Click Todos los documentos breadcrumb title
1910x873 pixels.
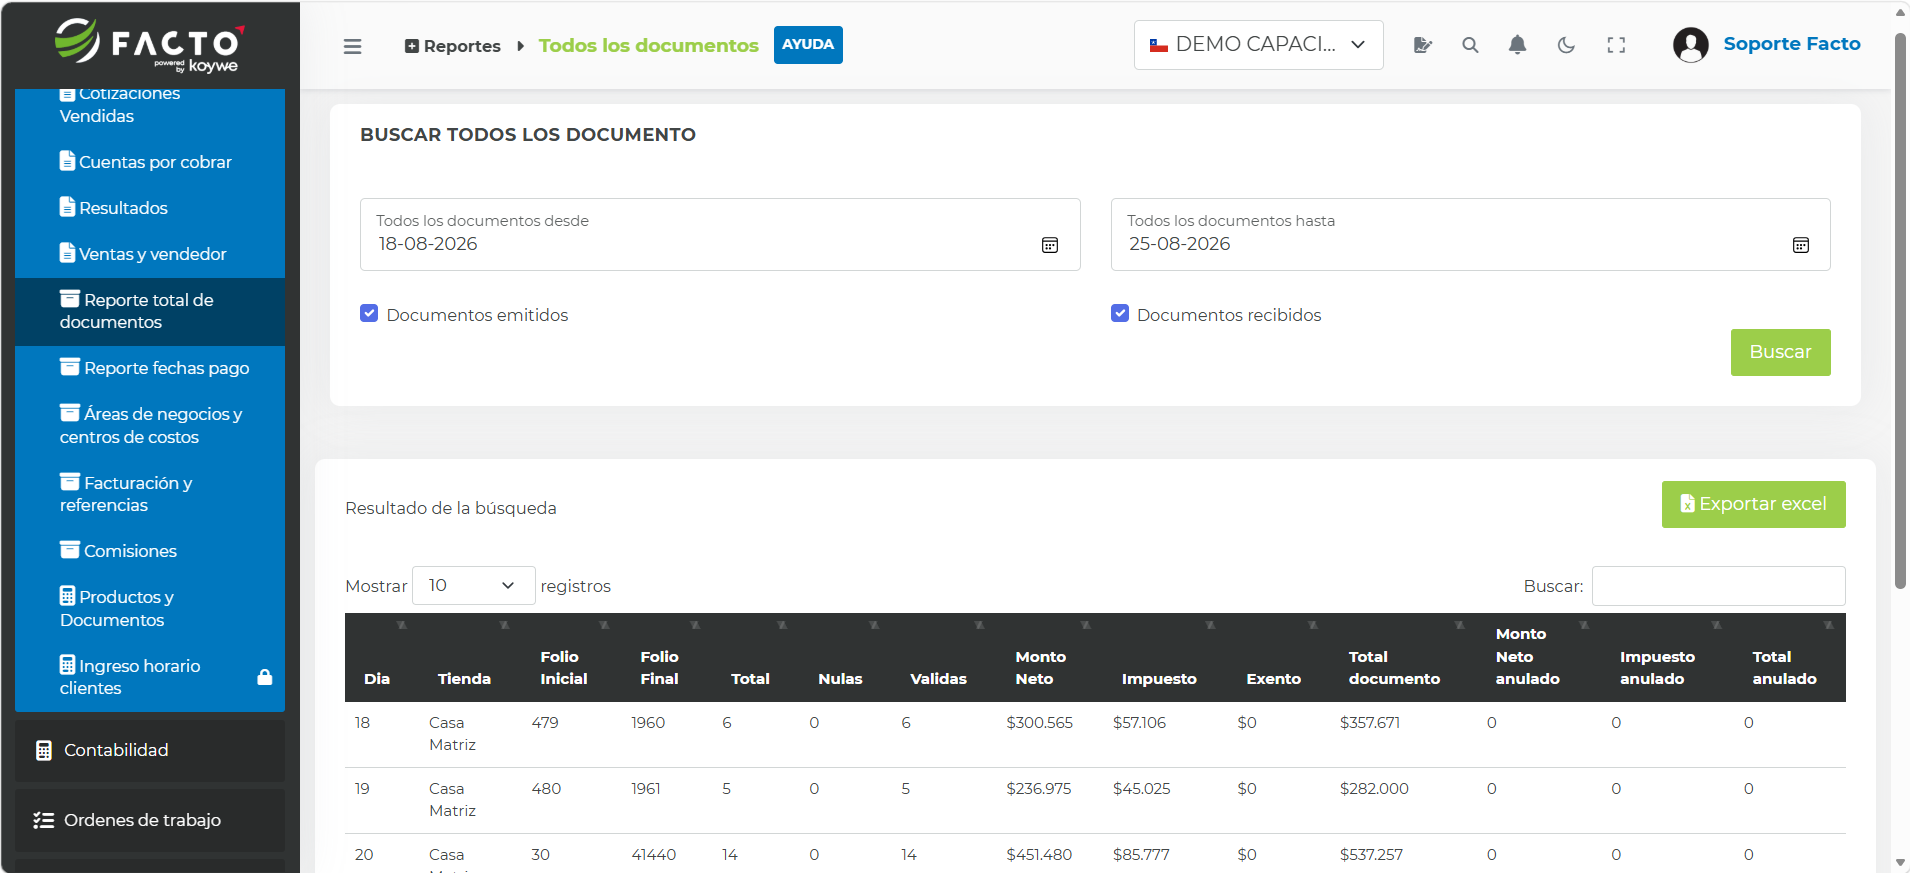coord(648,46)
